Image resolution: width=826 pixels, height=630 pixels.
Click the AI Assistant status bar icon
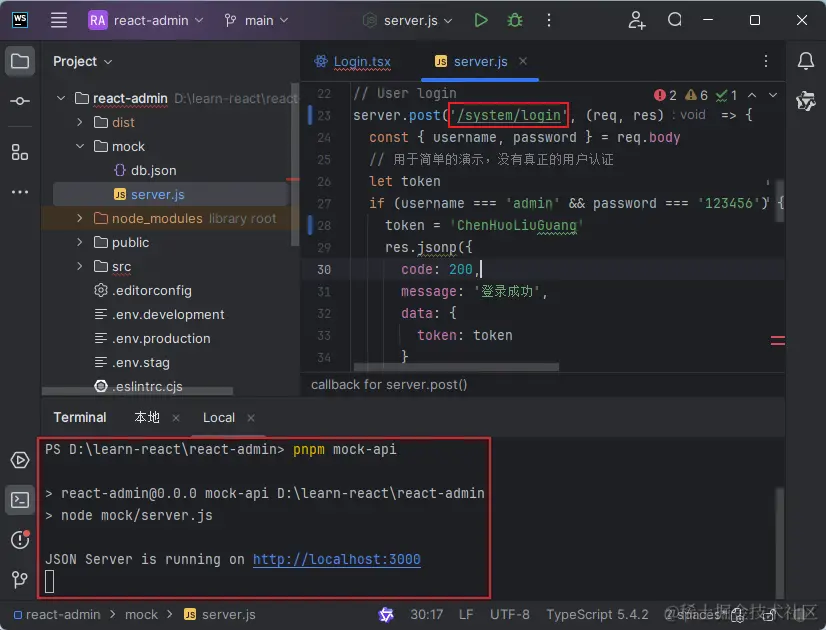coord(386,614)
